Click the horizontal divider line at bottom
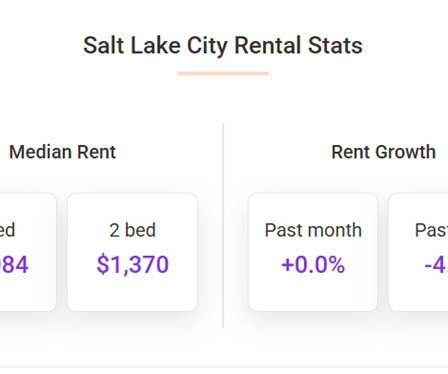This screenshot has height=374, width=448. click(x=224, y=367)
